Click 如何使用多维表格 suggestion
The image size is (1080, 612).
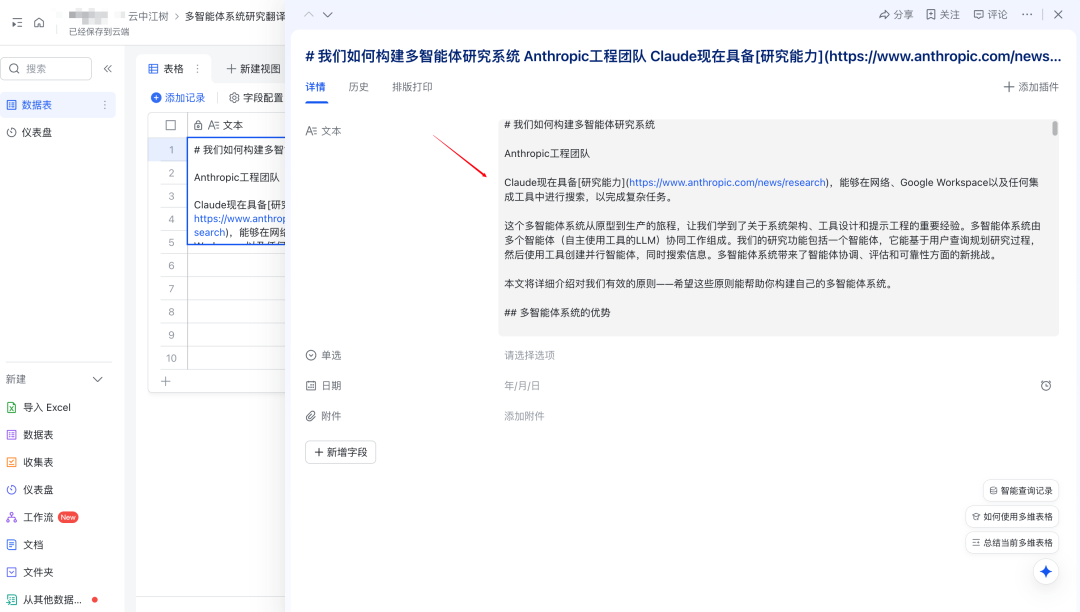click(x=1012, y=517)
